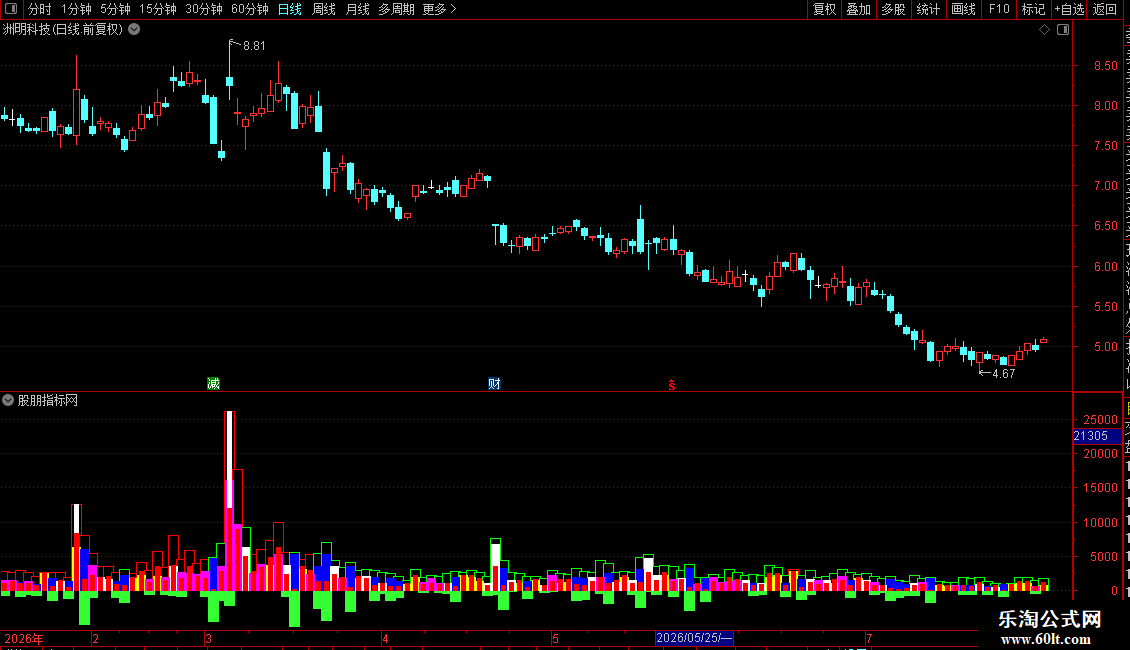Switch to the 周线 weekly chart

[x=324, y=9]
